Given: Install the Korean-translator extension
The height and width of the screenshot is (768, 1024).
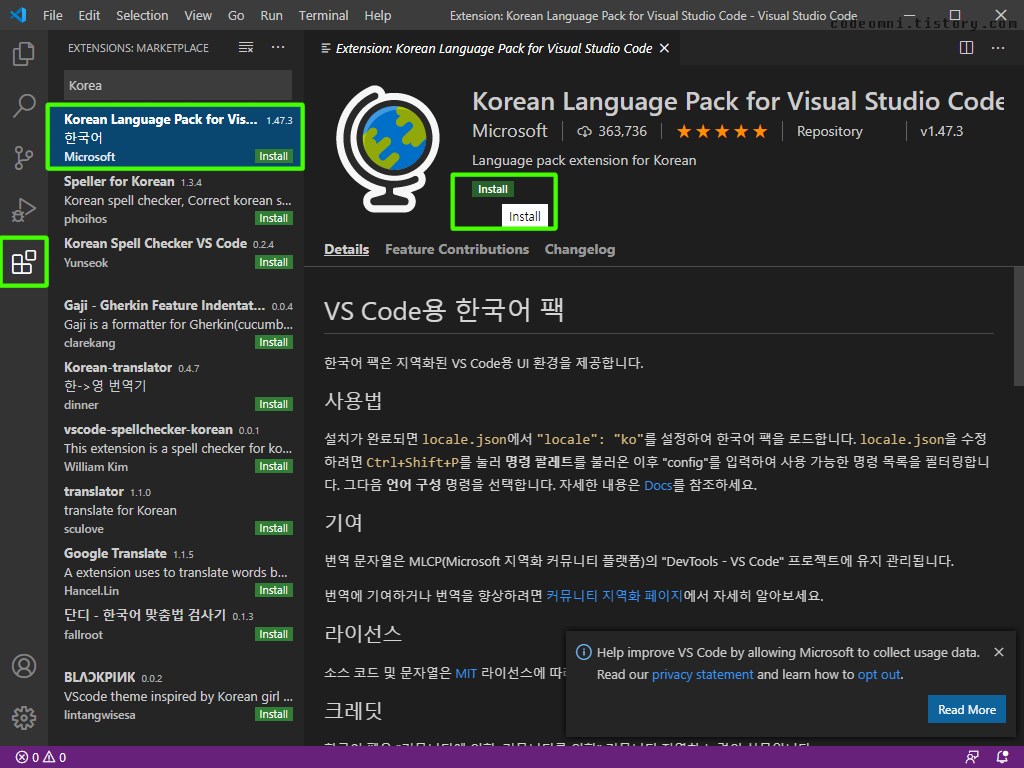Looking at the screenshot, I should tap(273, 404).
